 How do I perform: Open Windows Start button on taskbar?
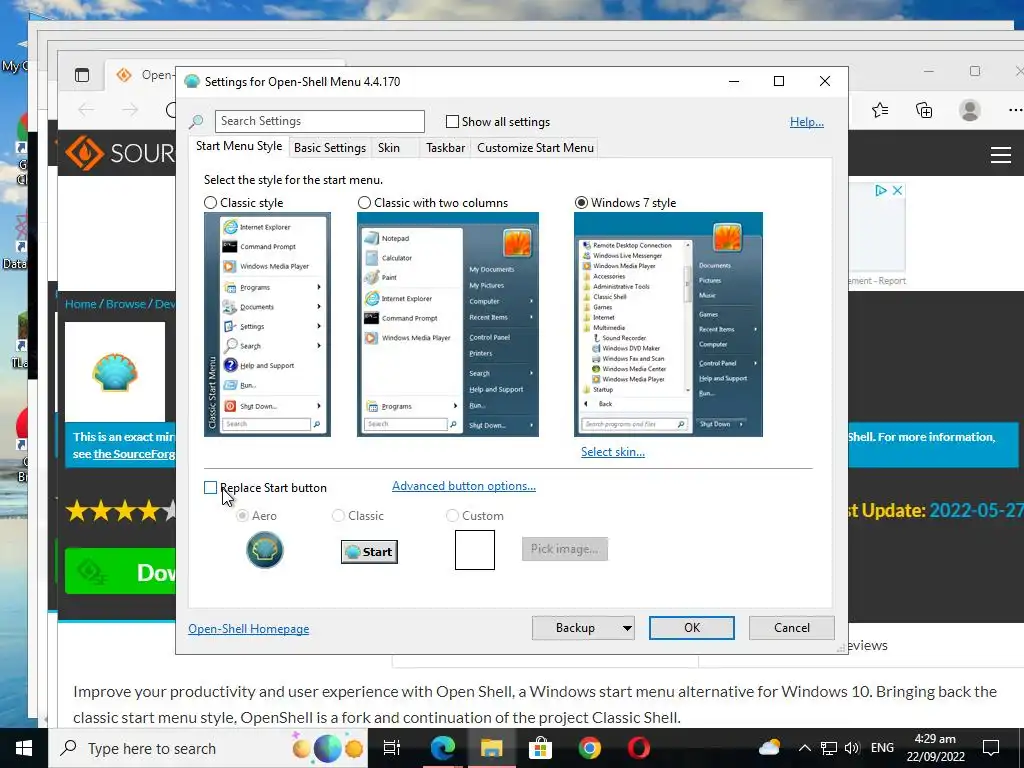coord(24,748)
